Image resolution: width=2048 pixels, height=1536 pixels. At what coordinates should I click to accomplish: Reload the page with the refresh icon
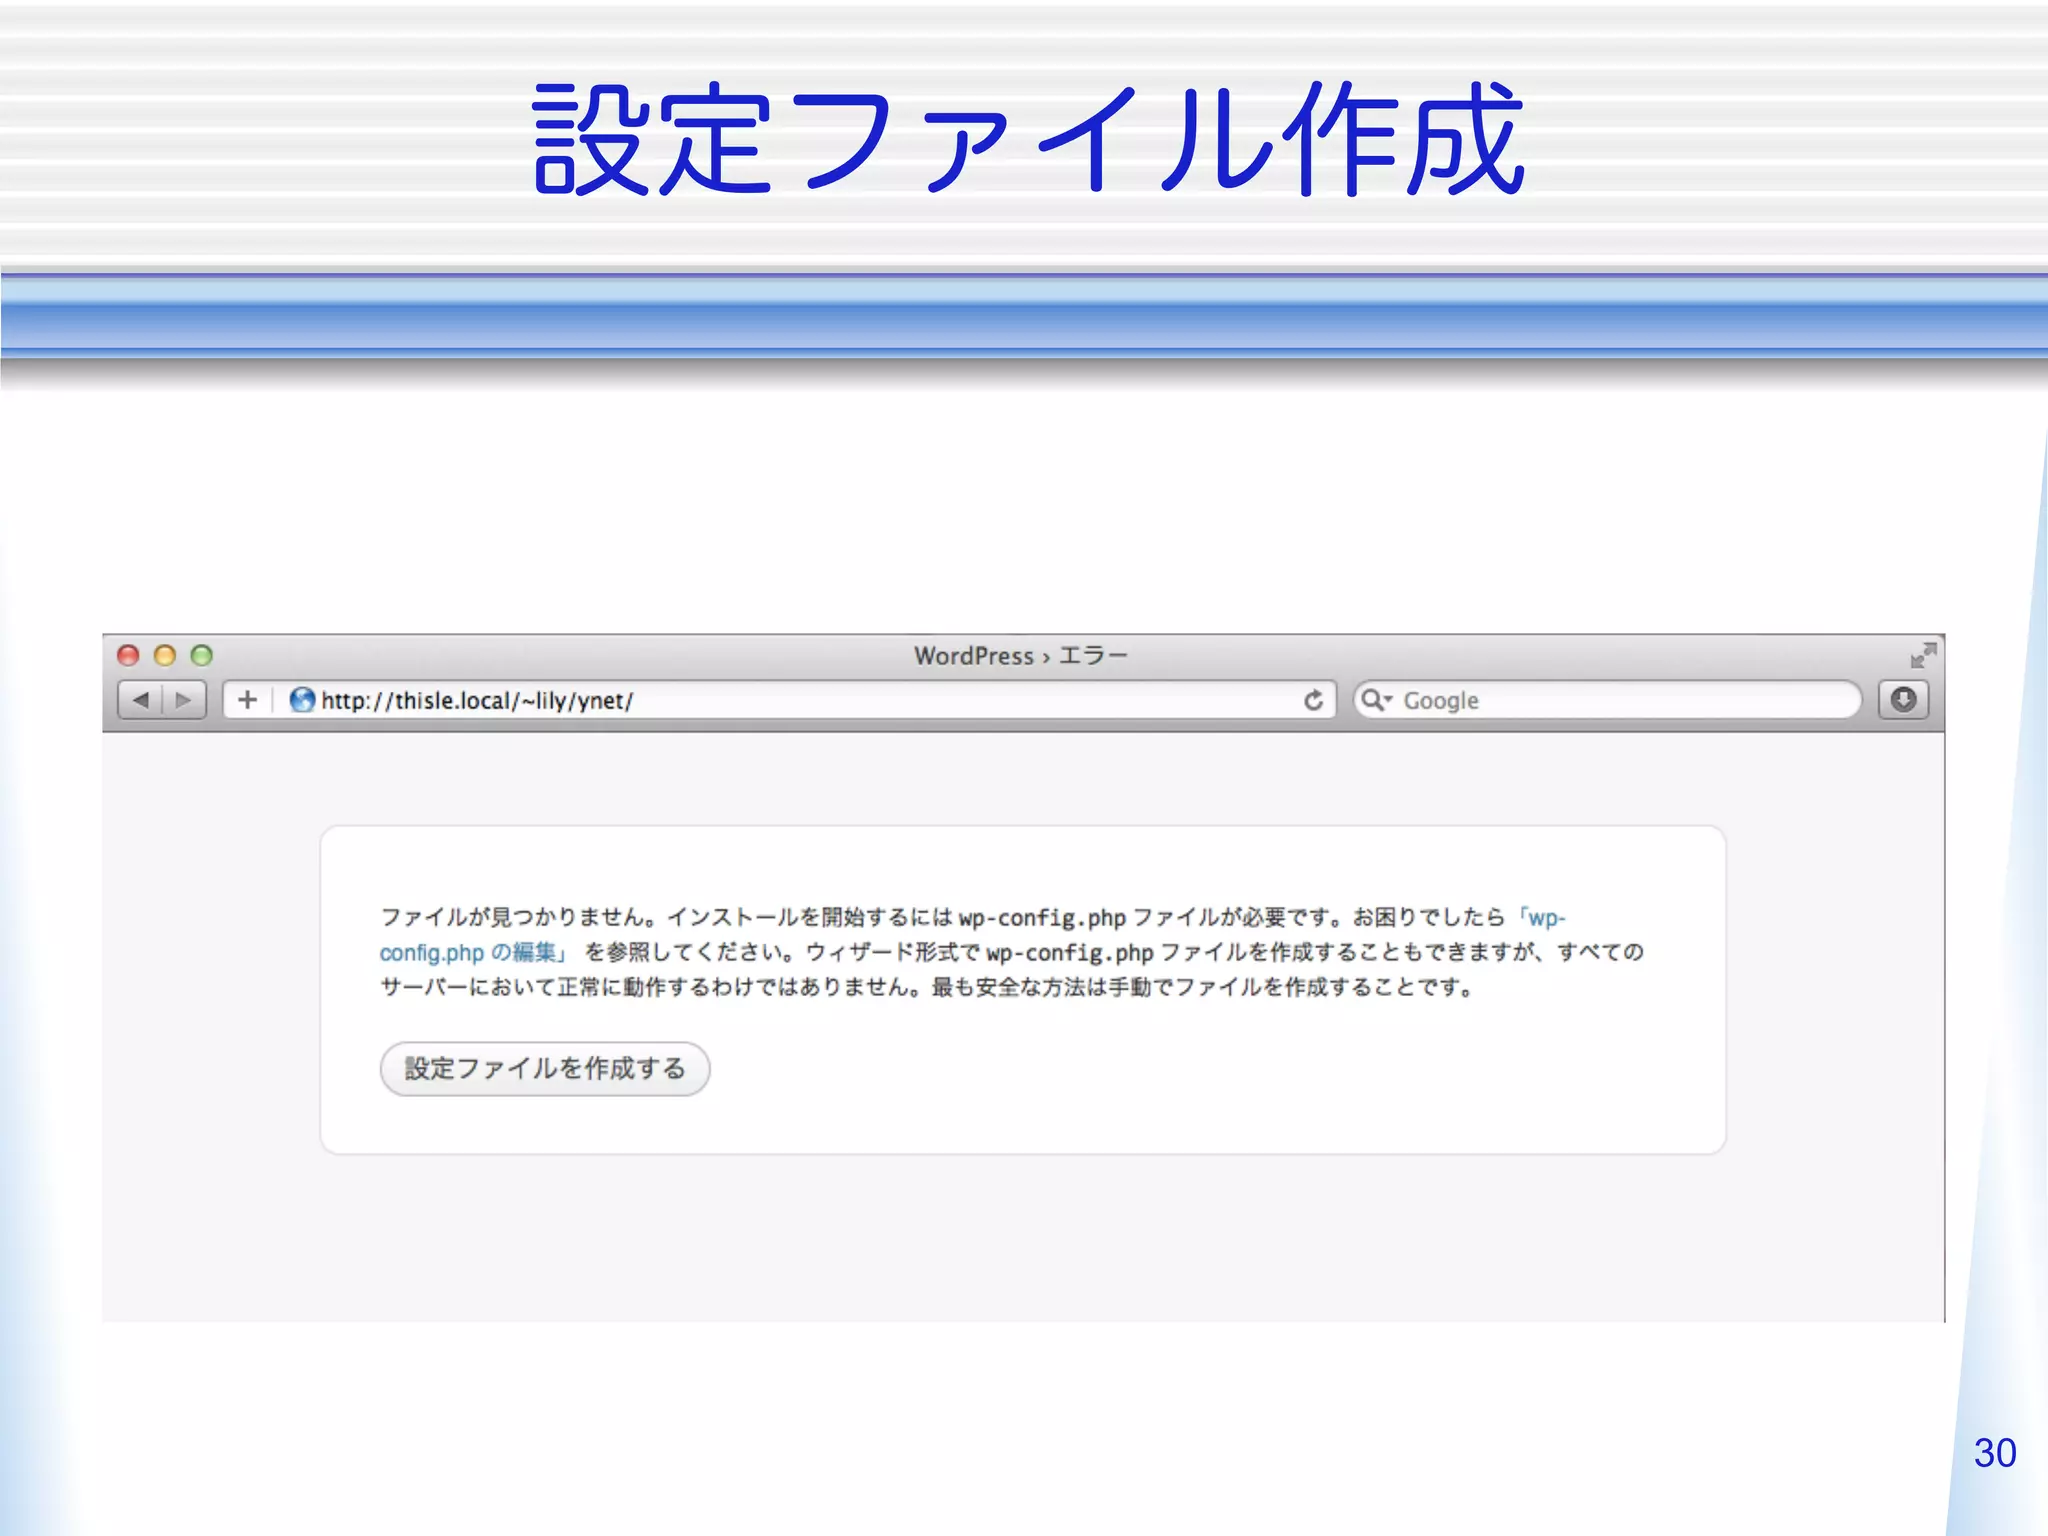tap(1313, 700)
